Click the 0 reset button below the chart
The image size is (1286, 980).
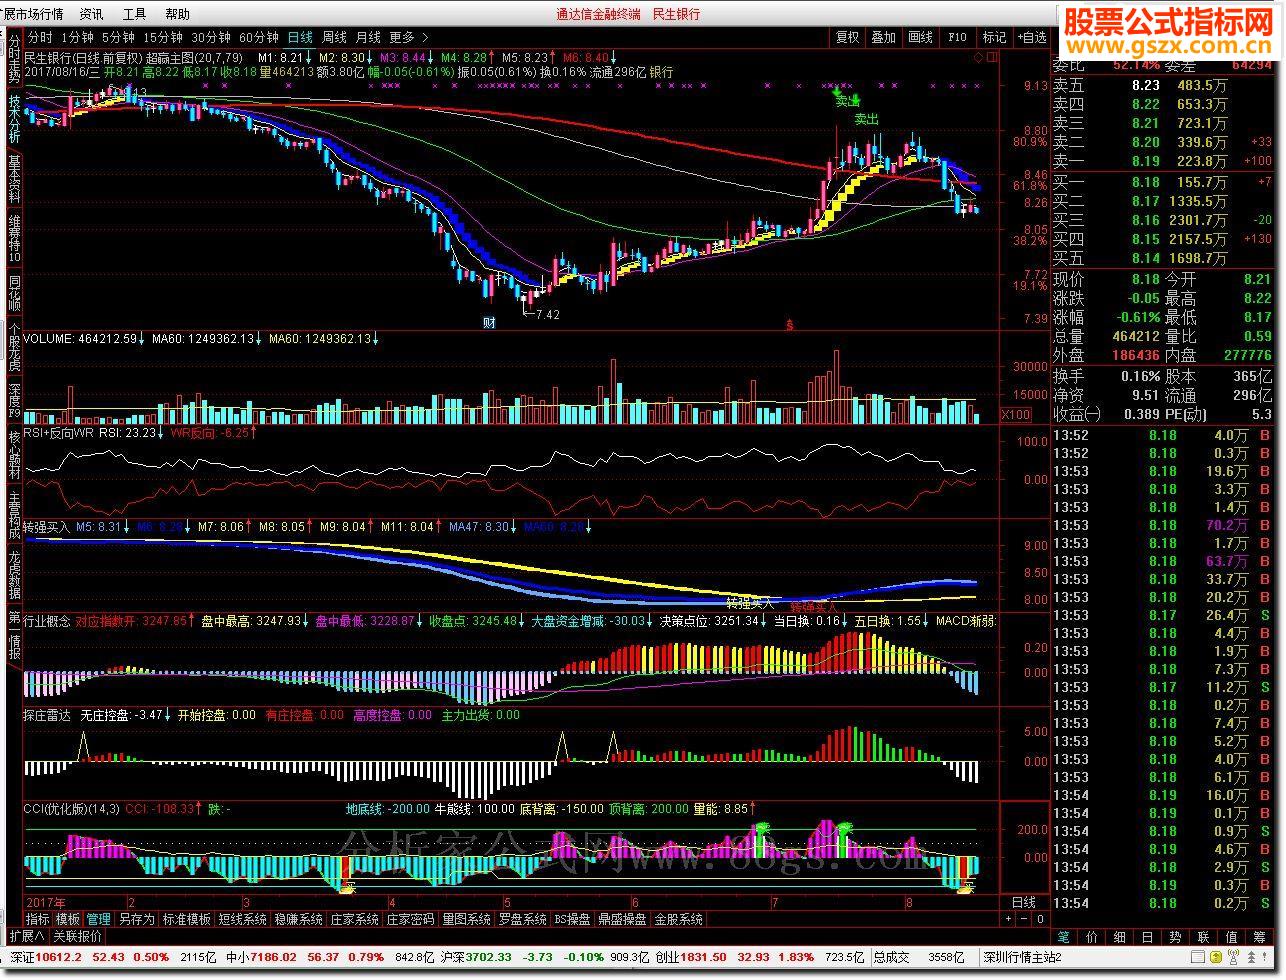click(x=1040, y=919)
